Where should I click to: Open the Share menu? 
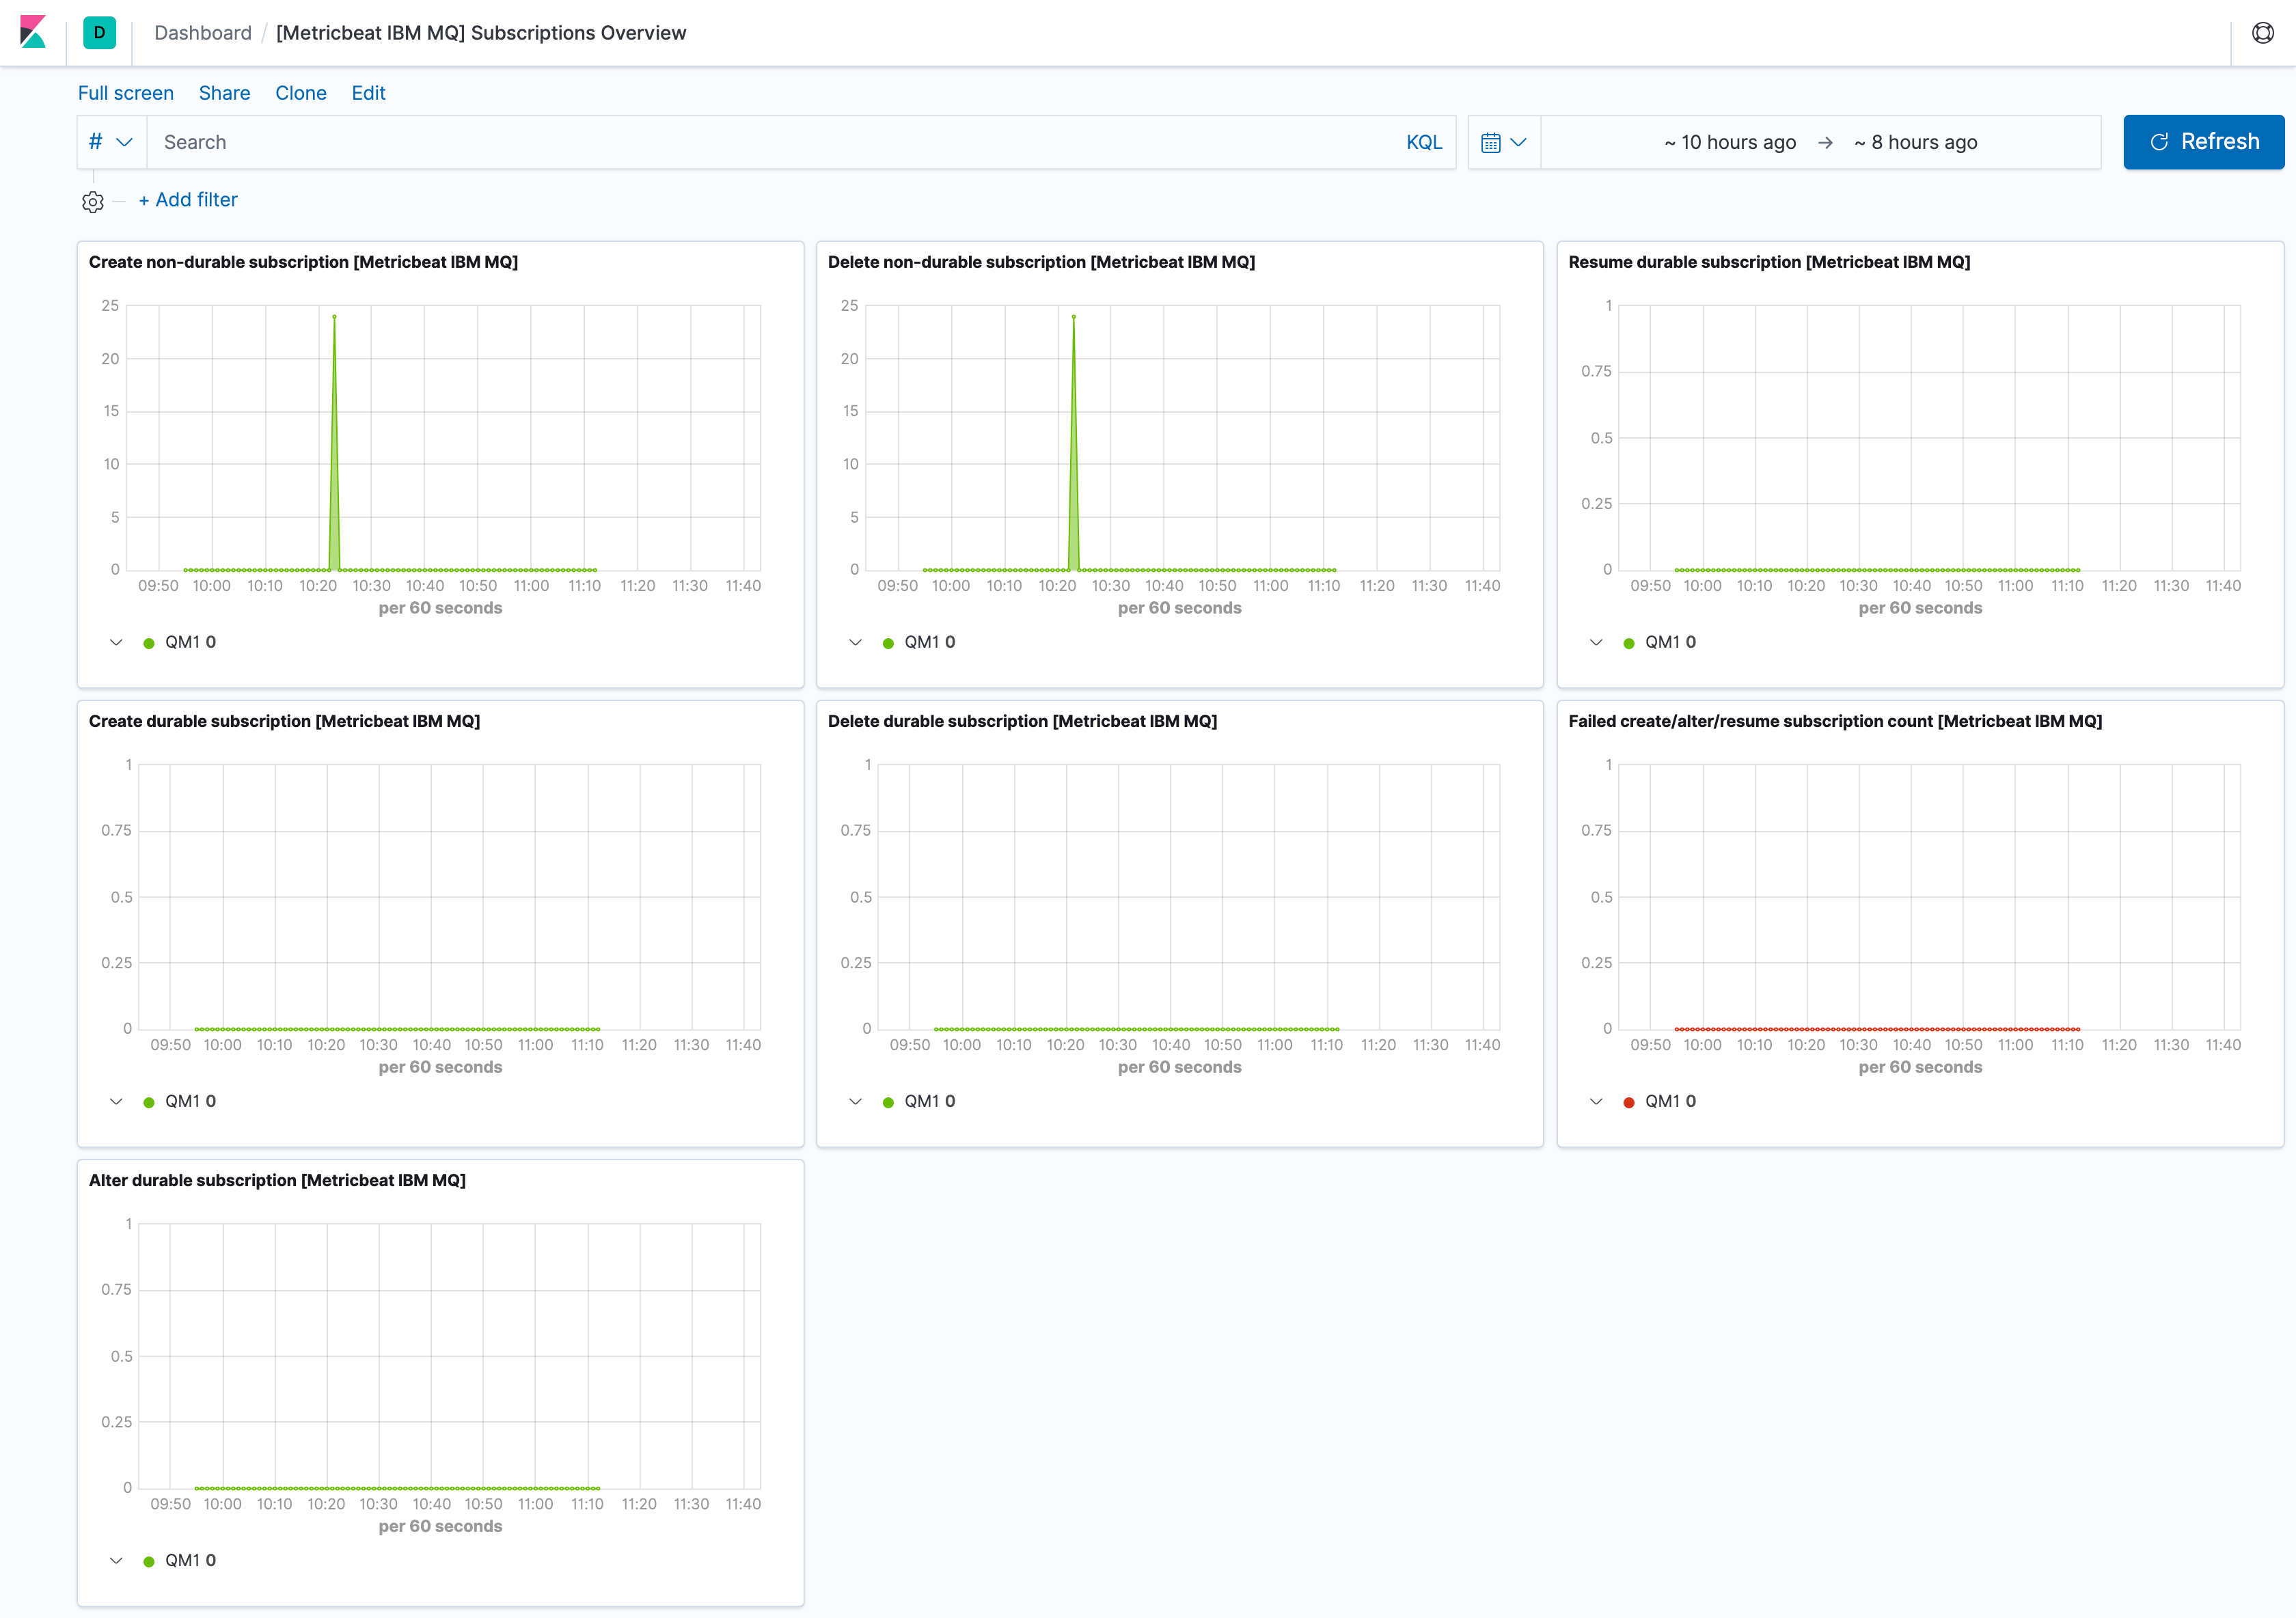coord(224,93)
